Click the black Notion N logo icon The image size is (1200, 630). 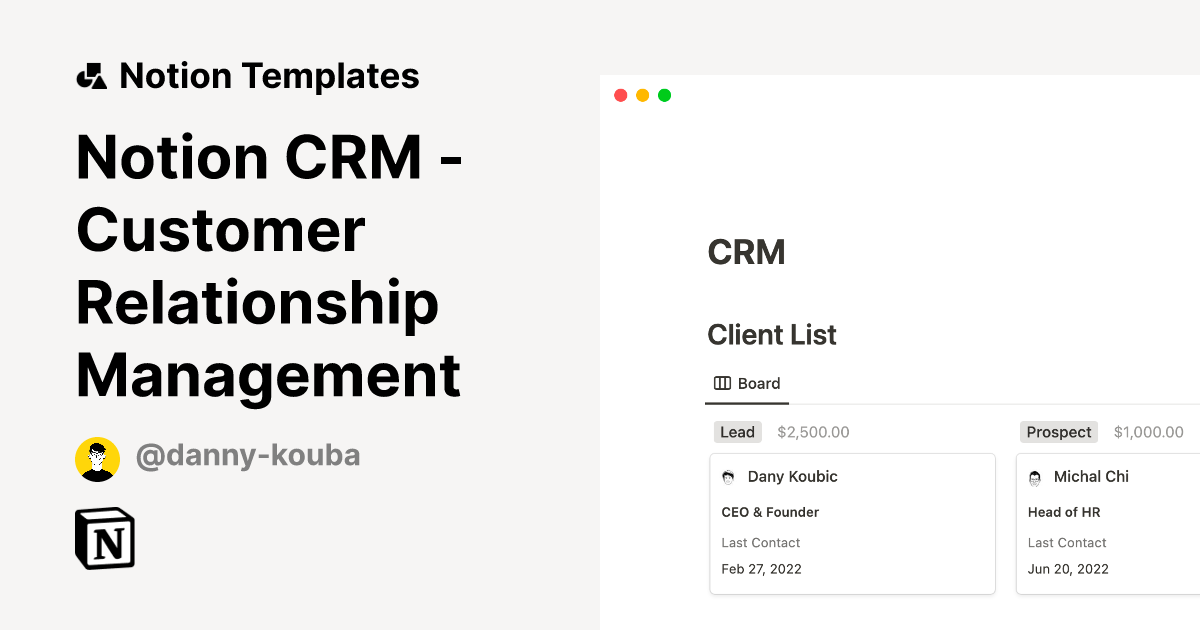[x=105, y=538]
